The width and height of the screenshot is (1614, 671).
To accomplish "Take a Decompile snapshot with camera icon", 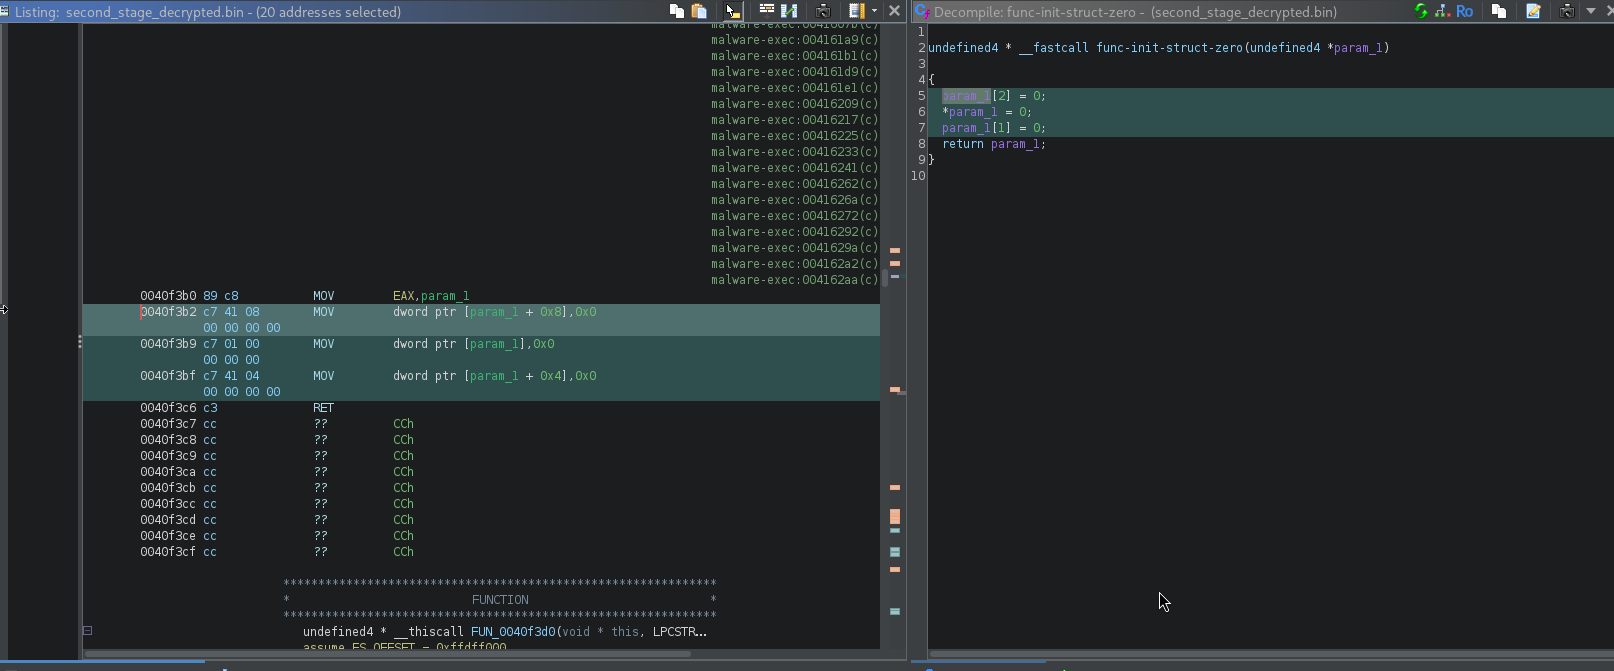I will click(x=1567, y=11).
